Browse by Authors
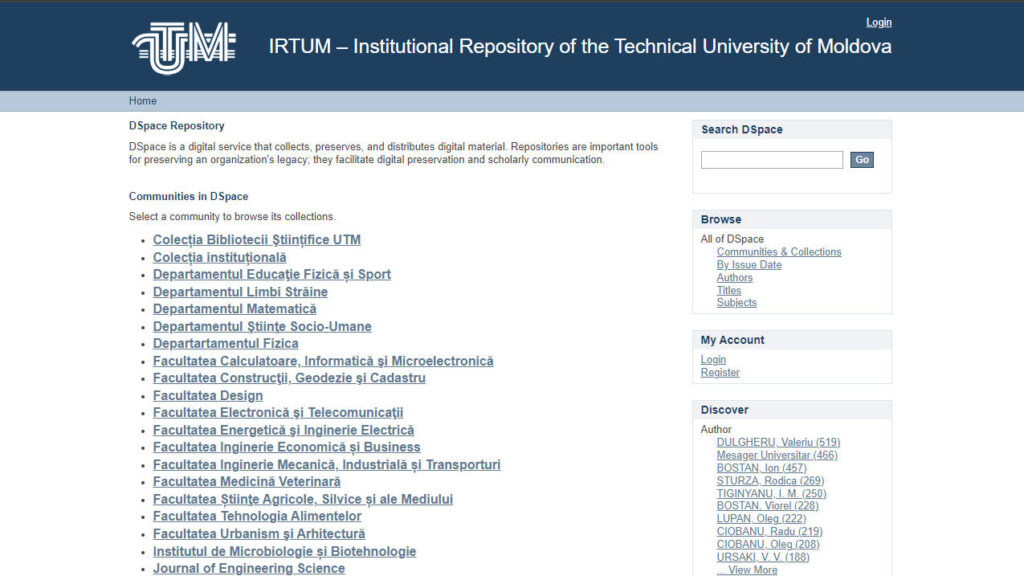The width and height of the screenshot is (1024, 576). (x=734, y=278)
